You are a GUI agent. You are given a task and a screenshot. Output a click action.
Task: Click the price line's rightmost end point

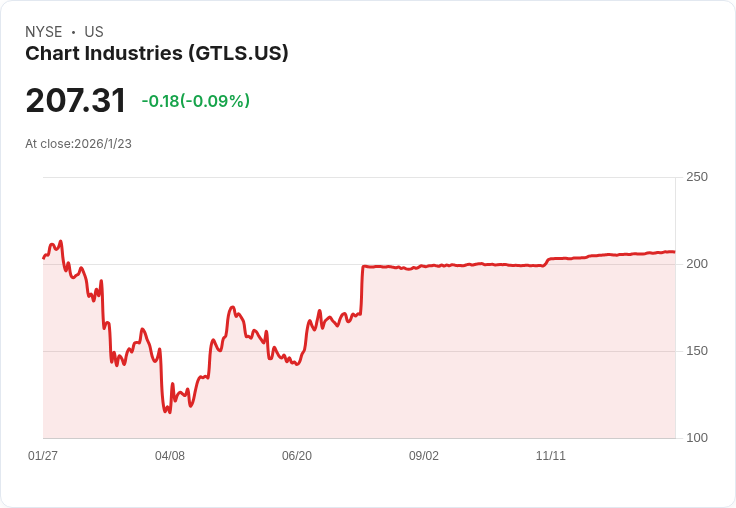click(674, 252)
